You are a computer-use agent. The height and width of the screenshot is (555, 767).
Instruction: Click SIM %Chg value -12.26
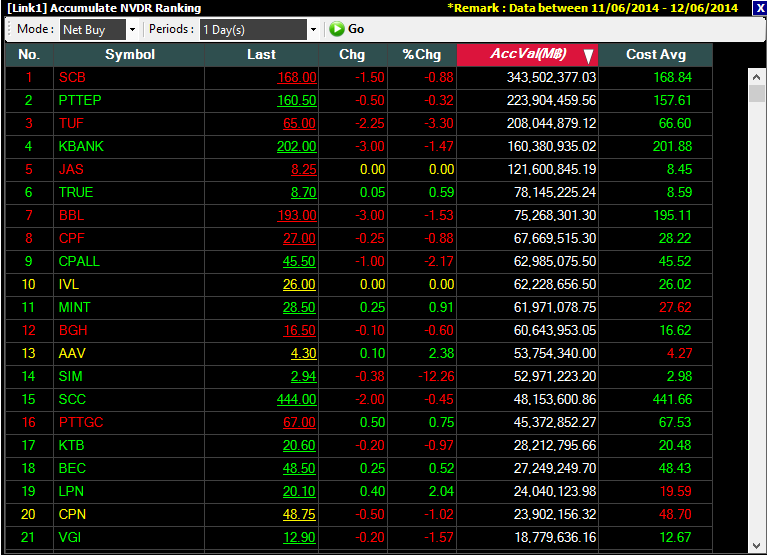(x=436, y=376)
